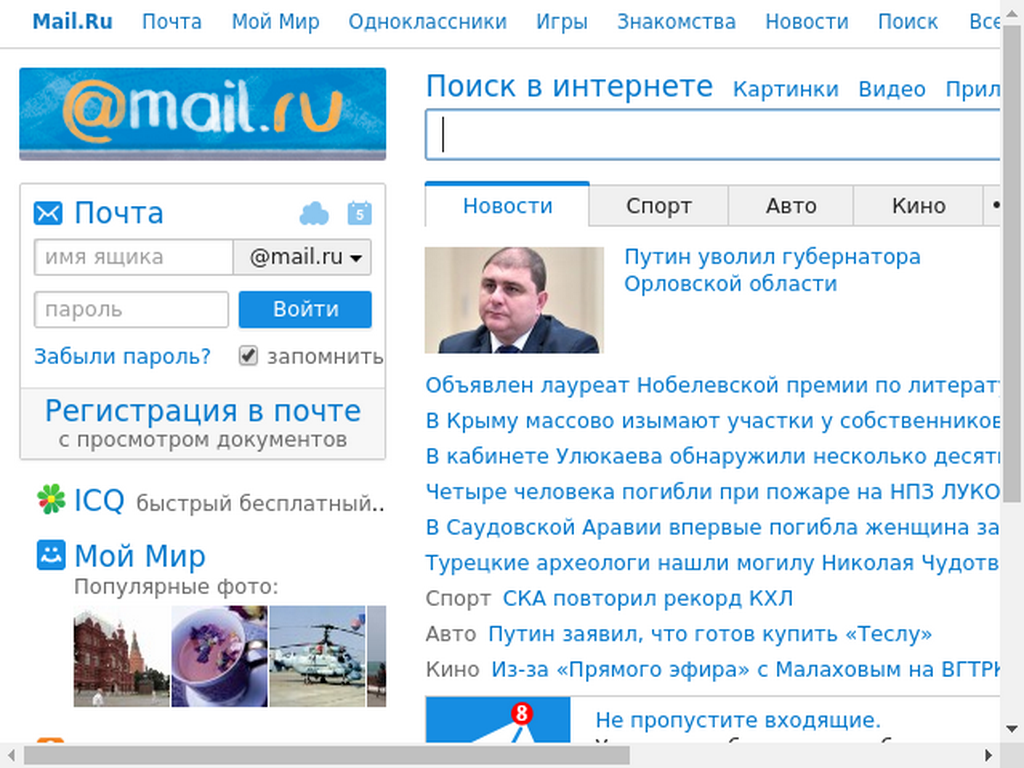
Task: Click the envelope icon next to Почта
Action: 48,213
